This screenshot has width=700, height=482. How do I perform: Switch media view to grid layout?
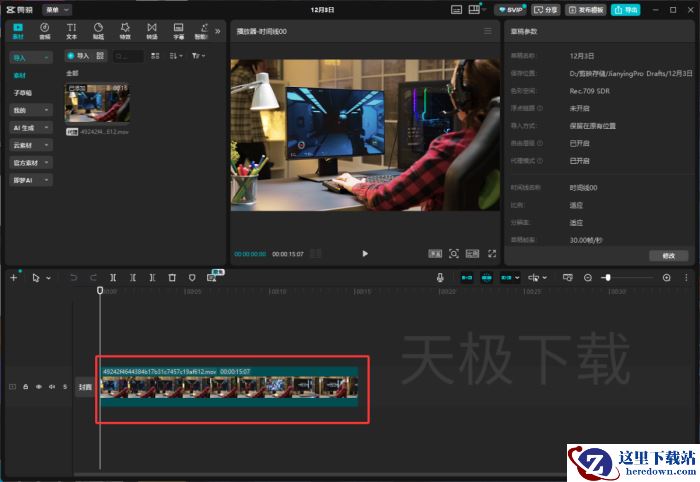pos(155,56)
